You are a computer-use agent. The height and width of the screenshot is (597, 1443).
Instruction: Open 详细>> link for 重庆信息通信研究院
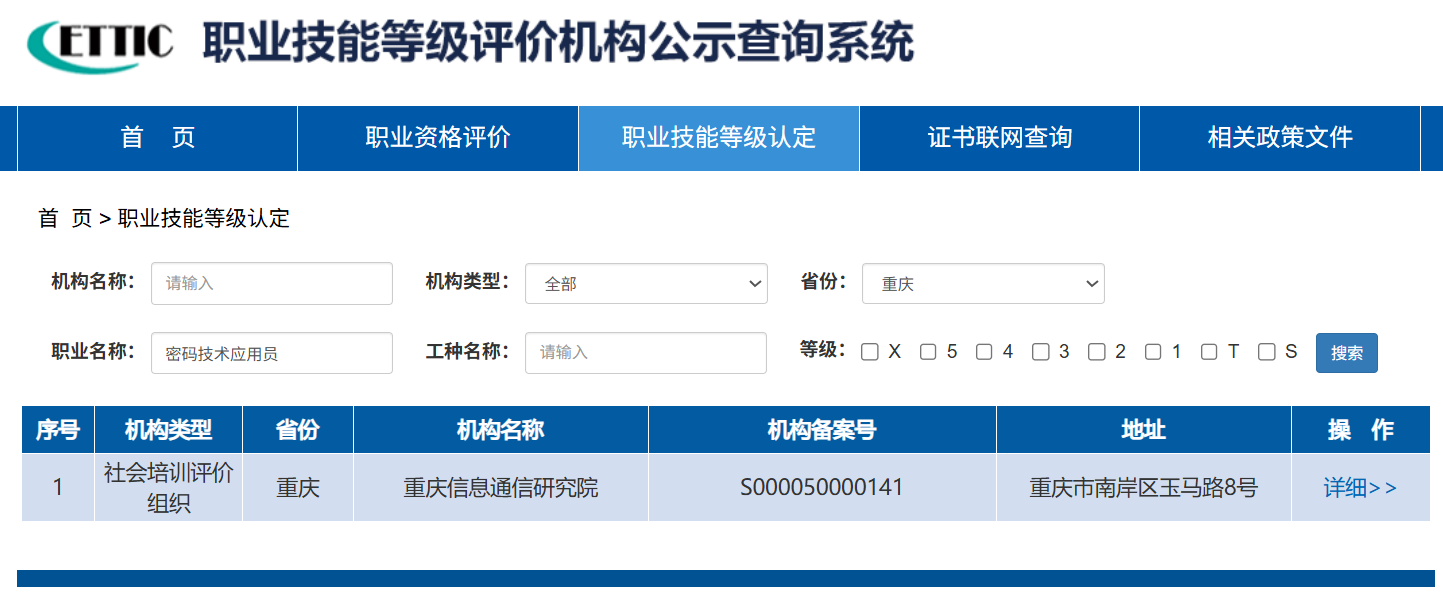point(1360,488)
